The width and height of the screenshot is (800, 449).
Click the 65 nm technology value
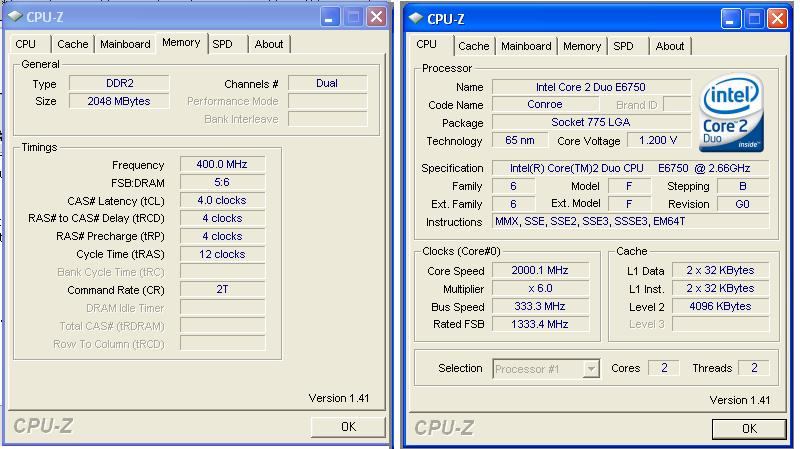[520, 140]
